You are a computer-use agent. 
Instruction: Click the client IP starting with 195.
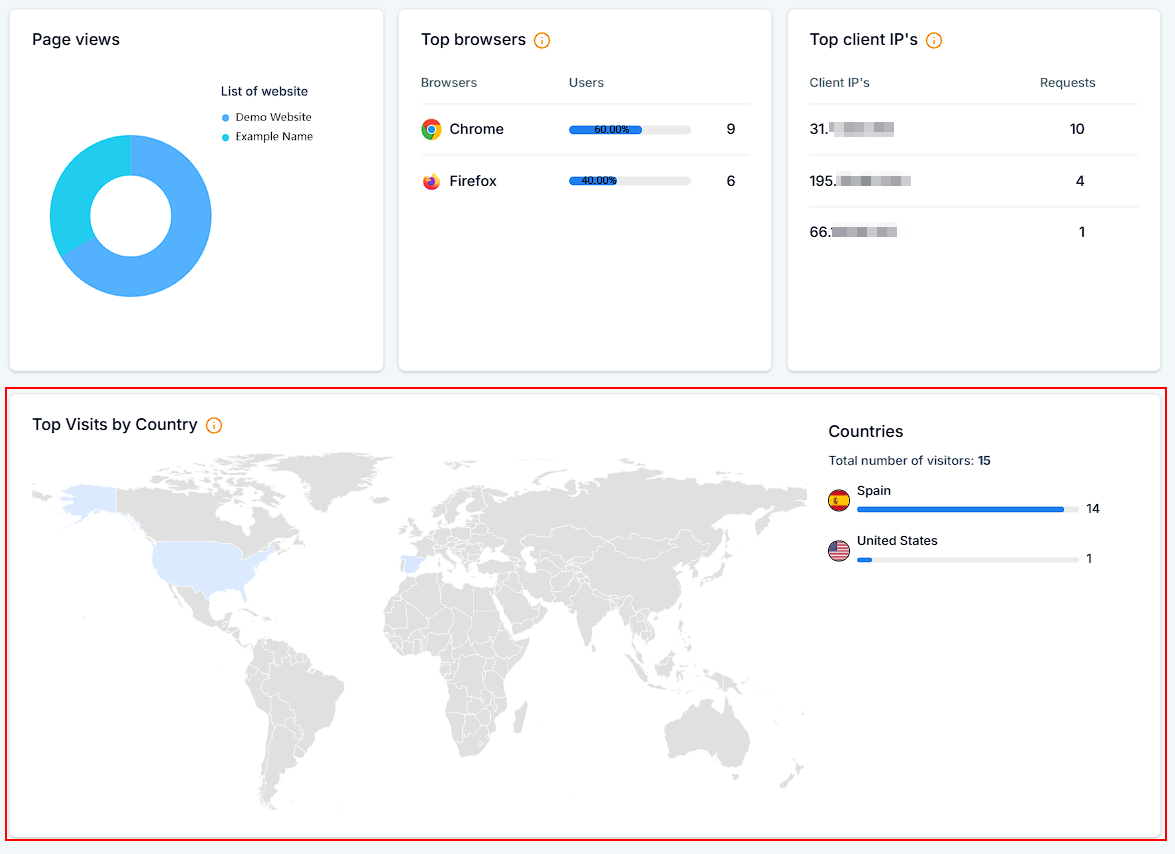tap(859, 181)
